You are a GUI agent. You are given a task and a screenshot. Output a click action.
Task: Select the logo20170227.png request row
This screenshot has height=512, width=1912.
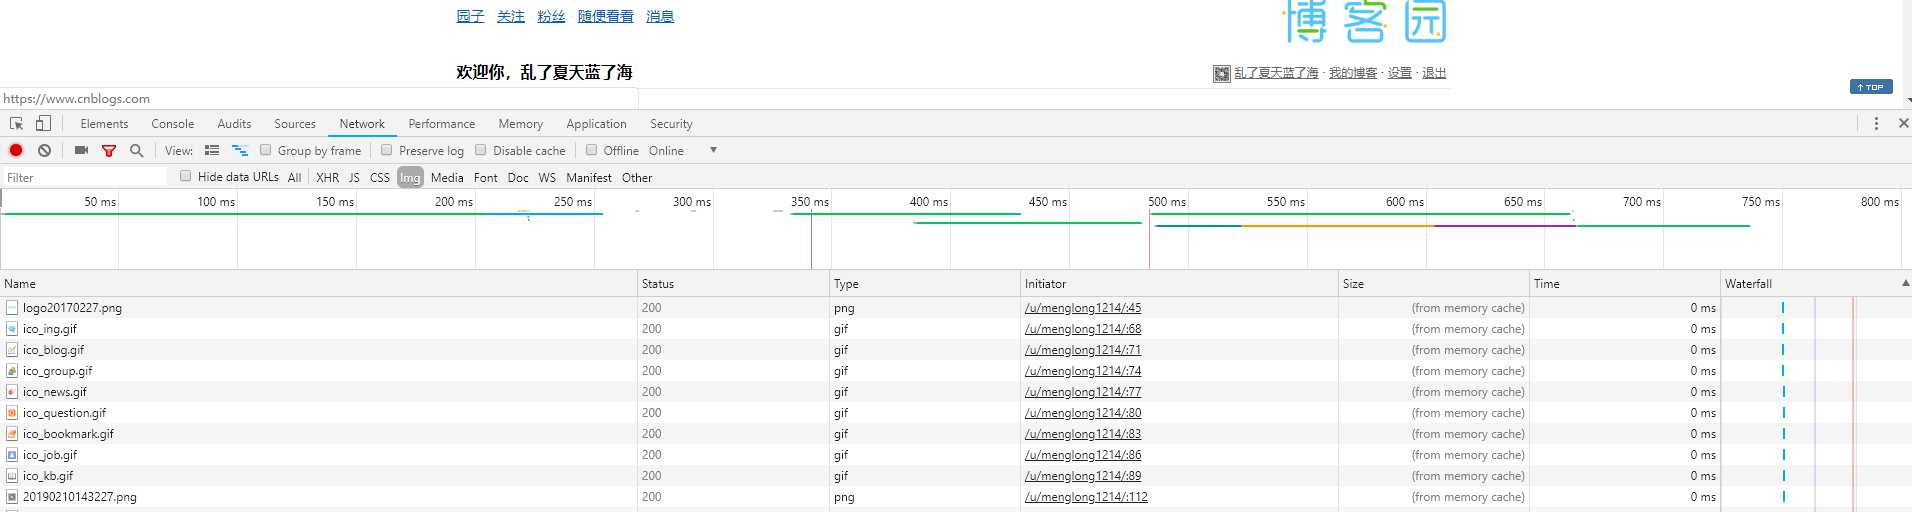coord(956,308)
